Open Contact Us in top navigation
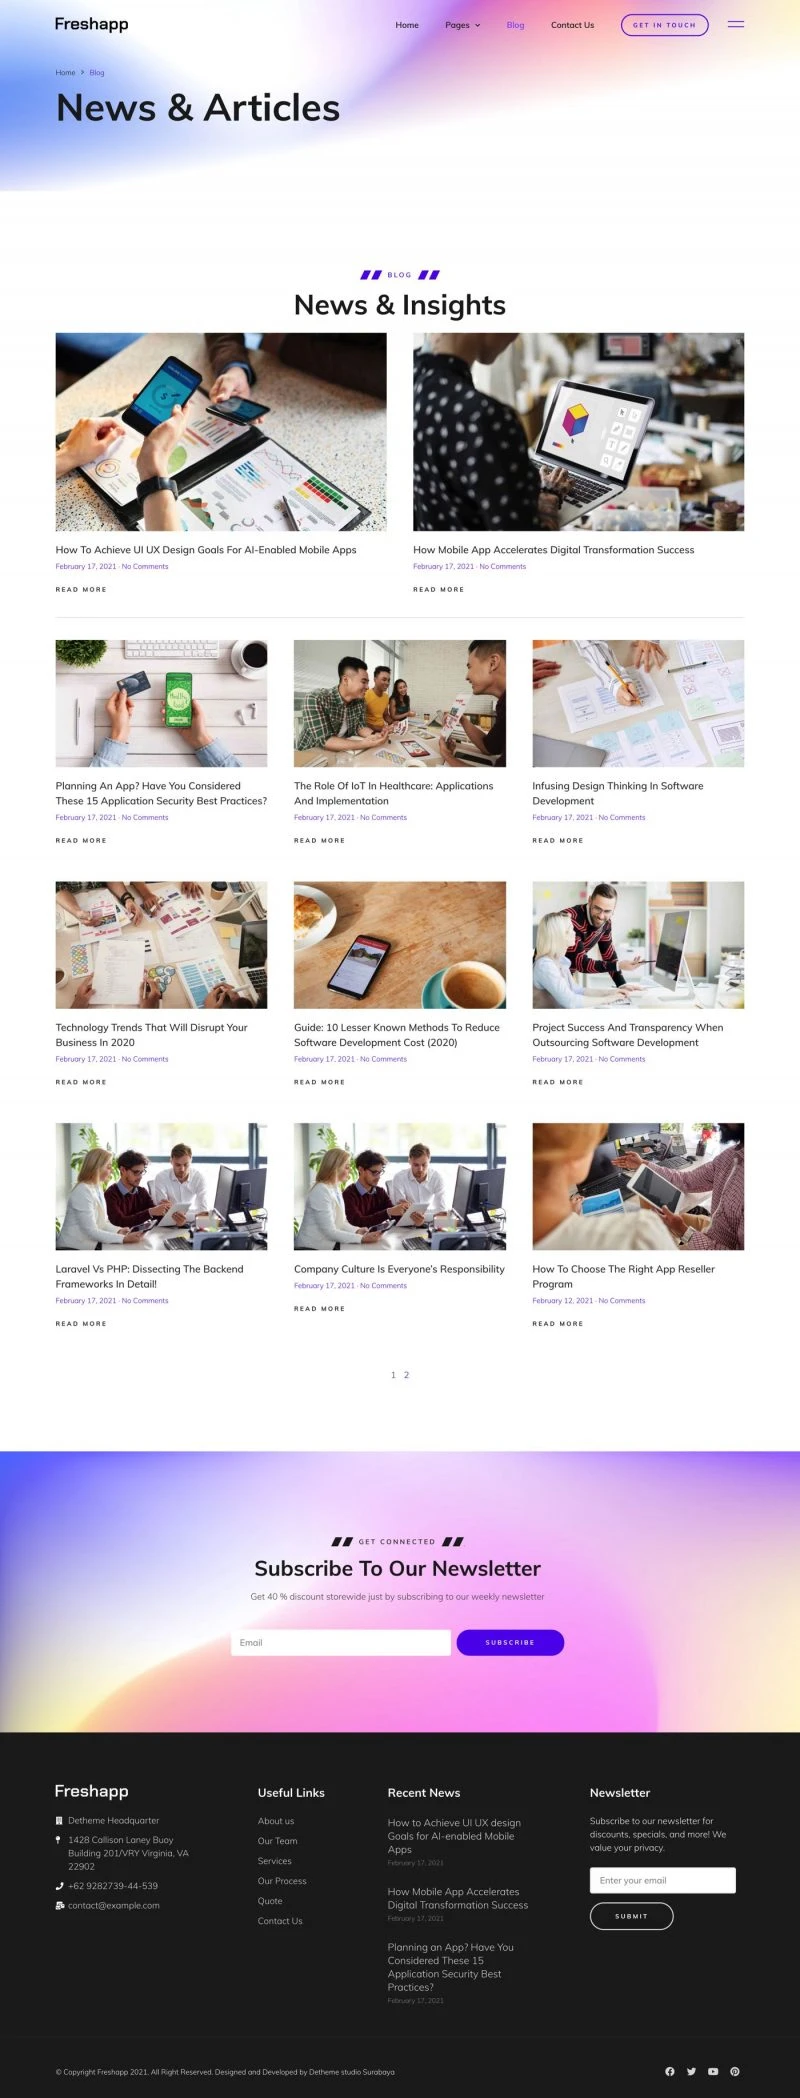The width and height of the screenshot is (800, 2098). click(572, 25)
